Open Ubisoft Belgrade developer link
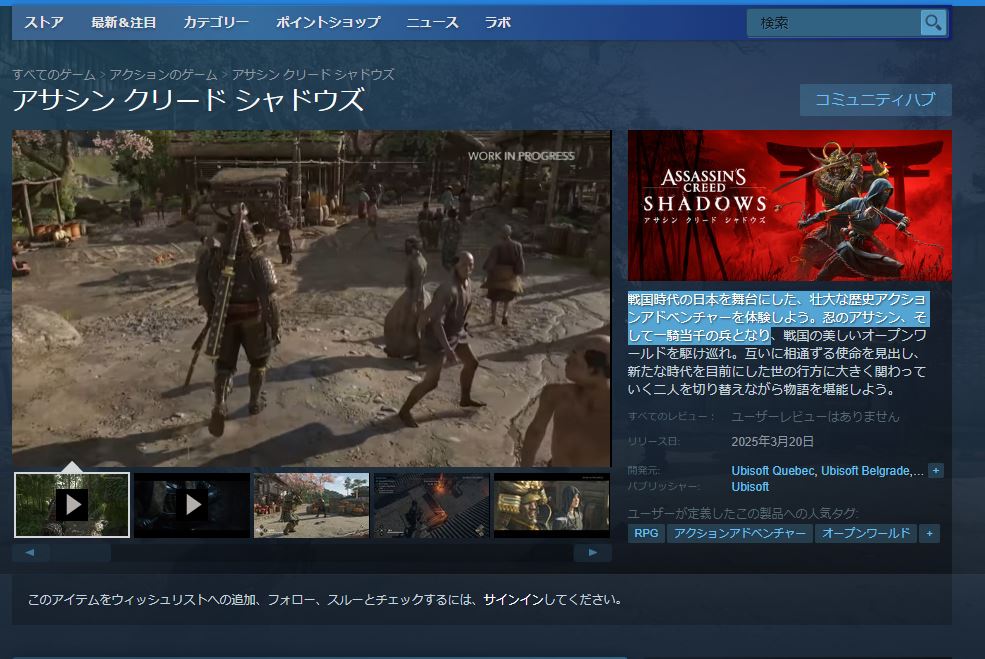This screenshot has width=985, height=659. click(866, 471)
